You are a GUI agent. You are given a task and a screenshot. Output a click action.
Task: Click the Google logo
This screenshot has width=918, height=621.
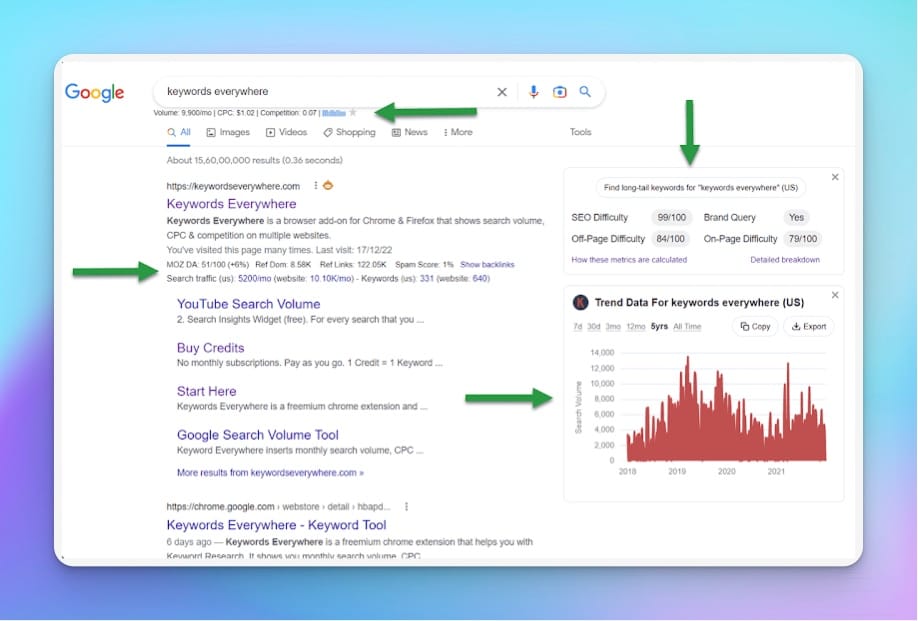pos(94,92)
